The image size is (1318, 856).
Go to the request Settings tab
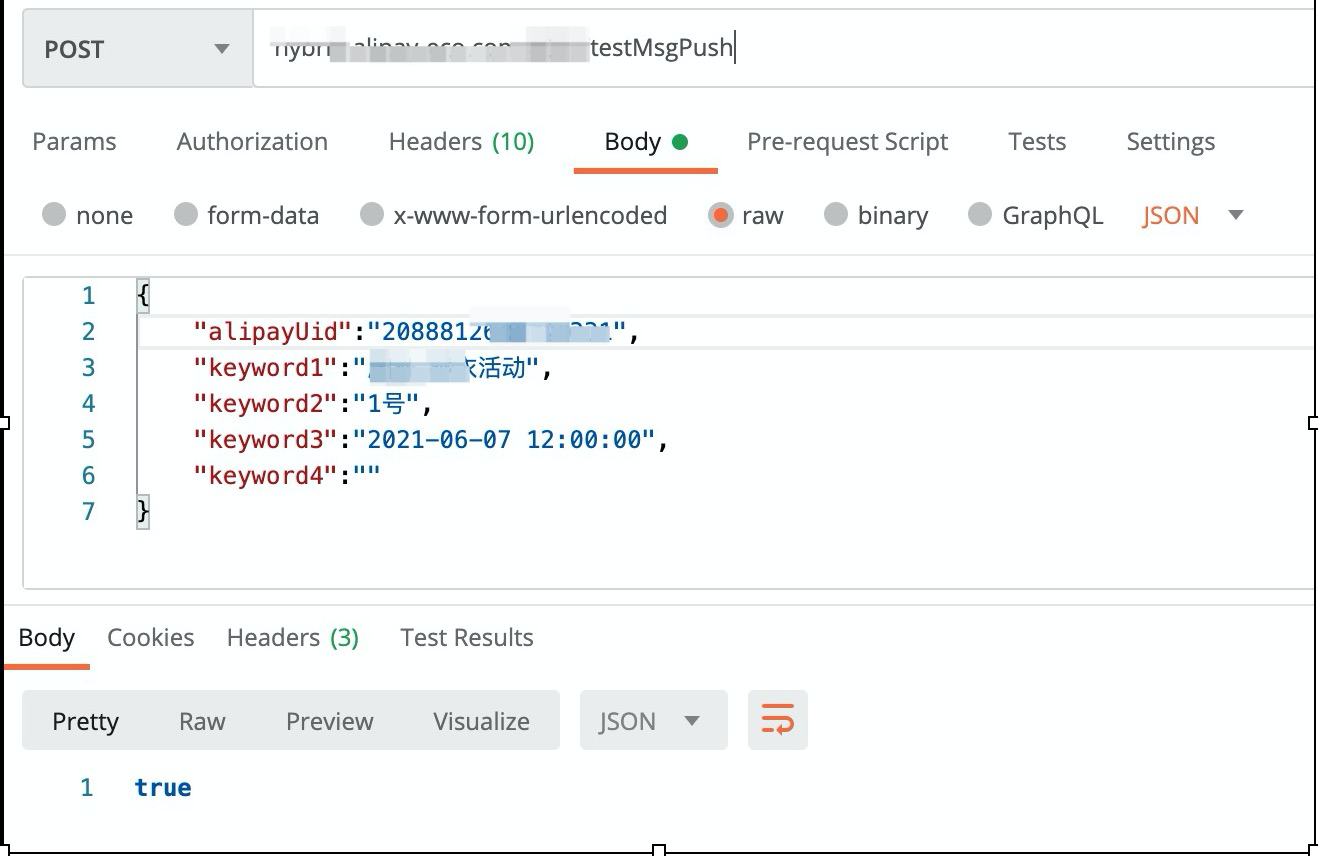1170,142
